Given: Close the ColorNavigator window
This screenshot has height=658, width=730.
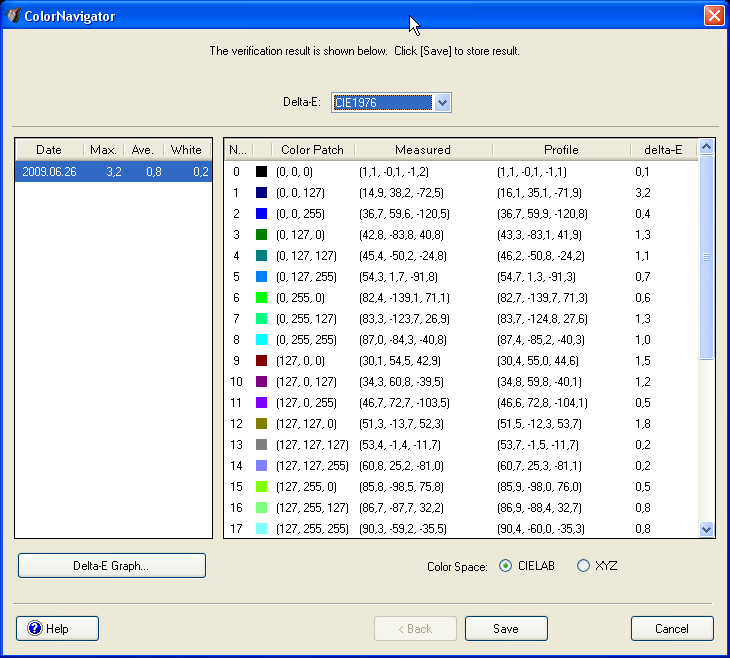Looking at the screenshot, I should pyautogui.click(x=713, y=16).
